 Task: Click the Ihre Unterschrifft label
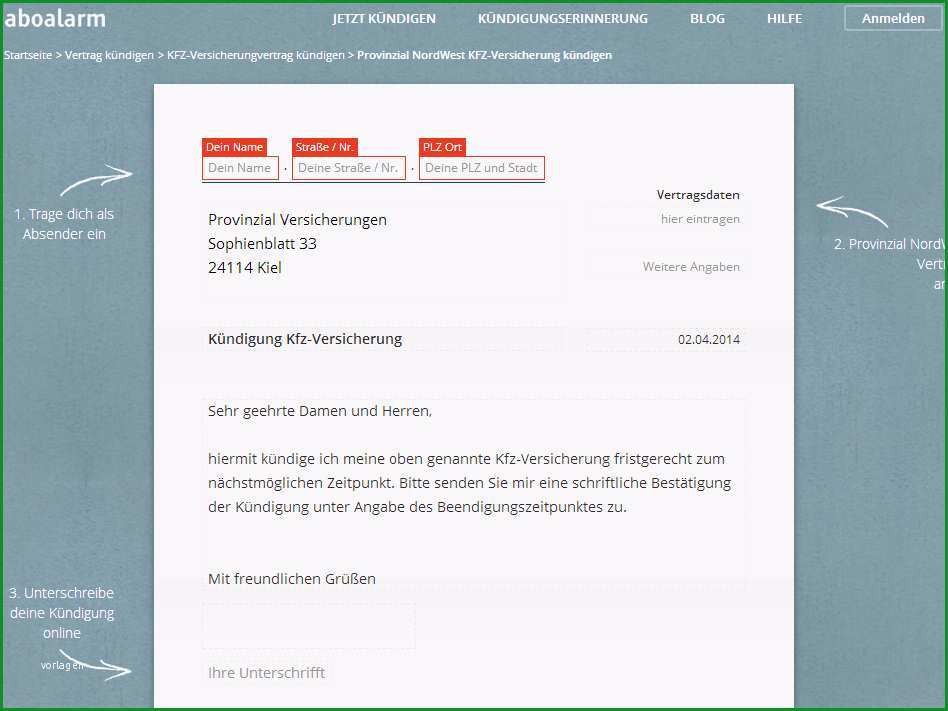pos(266,673)
